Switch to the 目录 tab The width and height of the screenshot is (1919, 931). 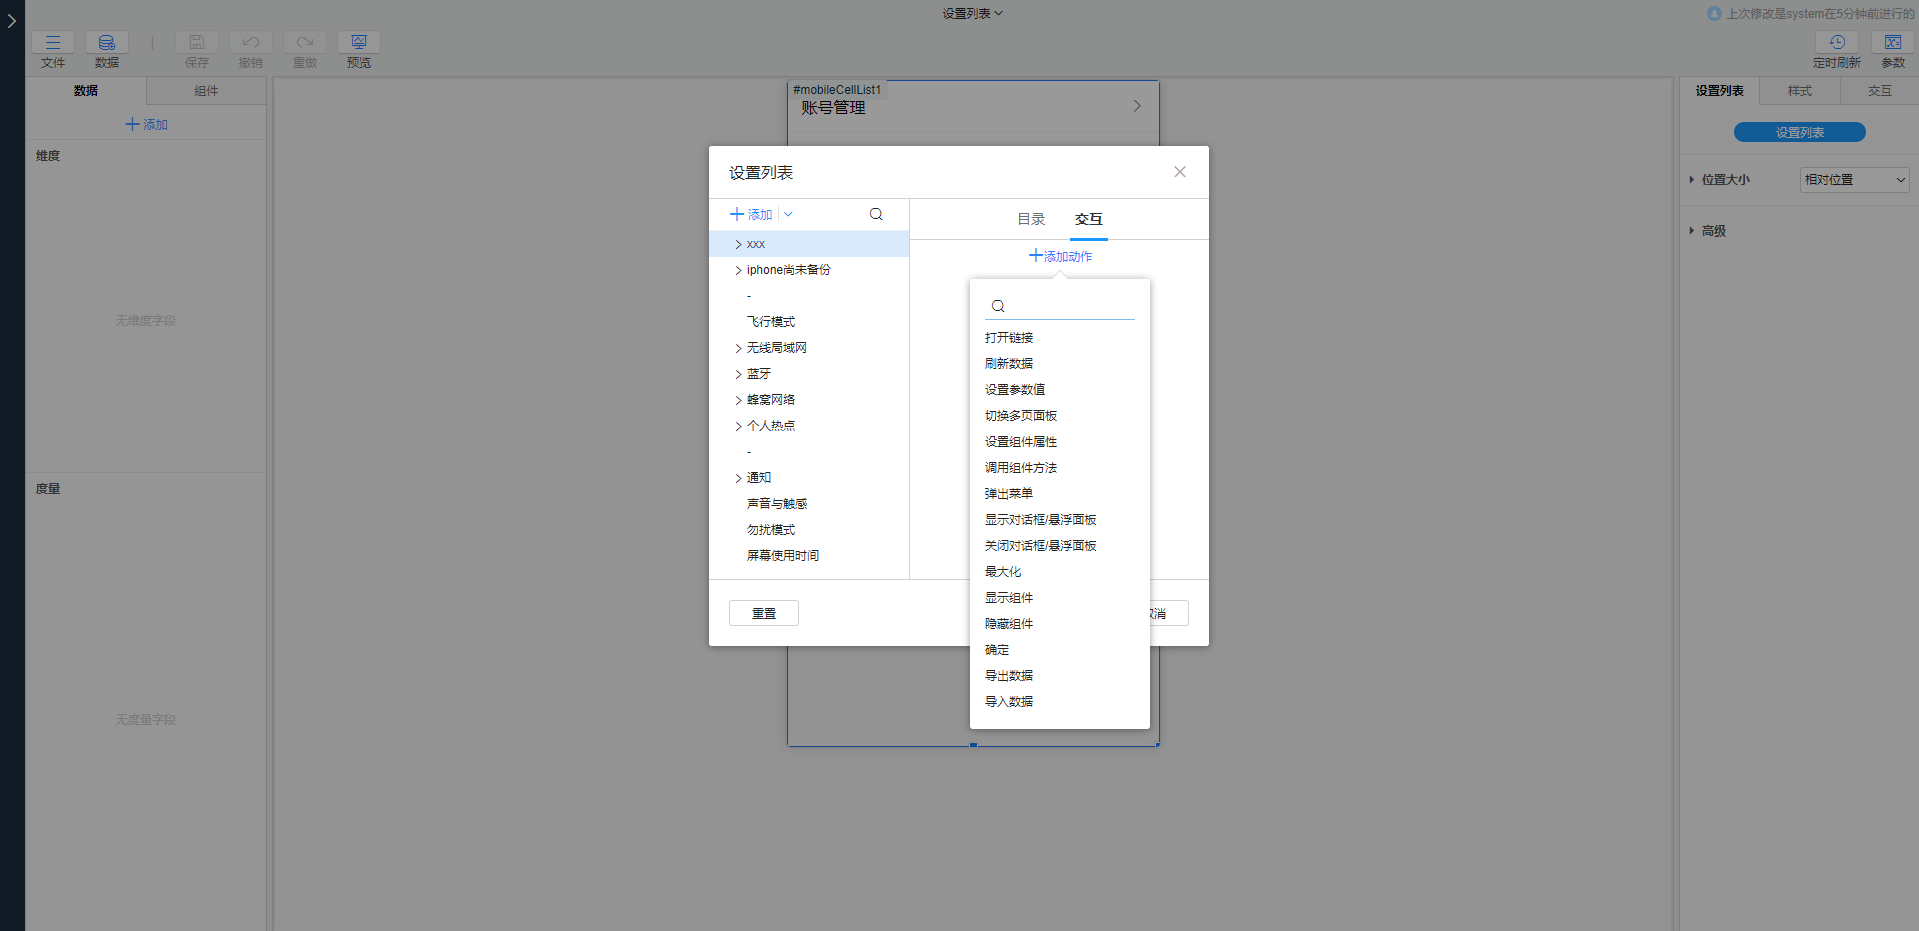coord(1031,219)
